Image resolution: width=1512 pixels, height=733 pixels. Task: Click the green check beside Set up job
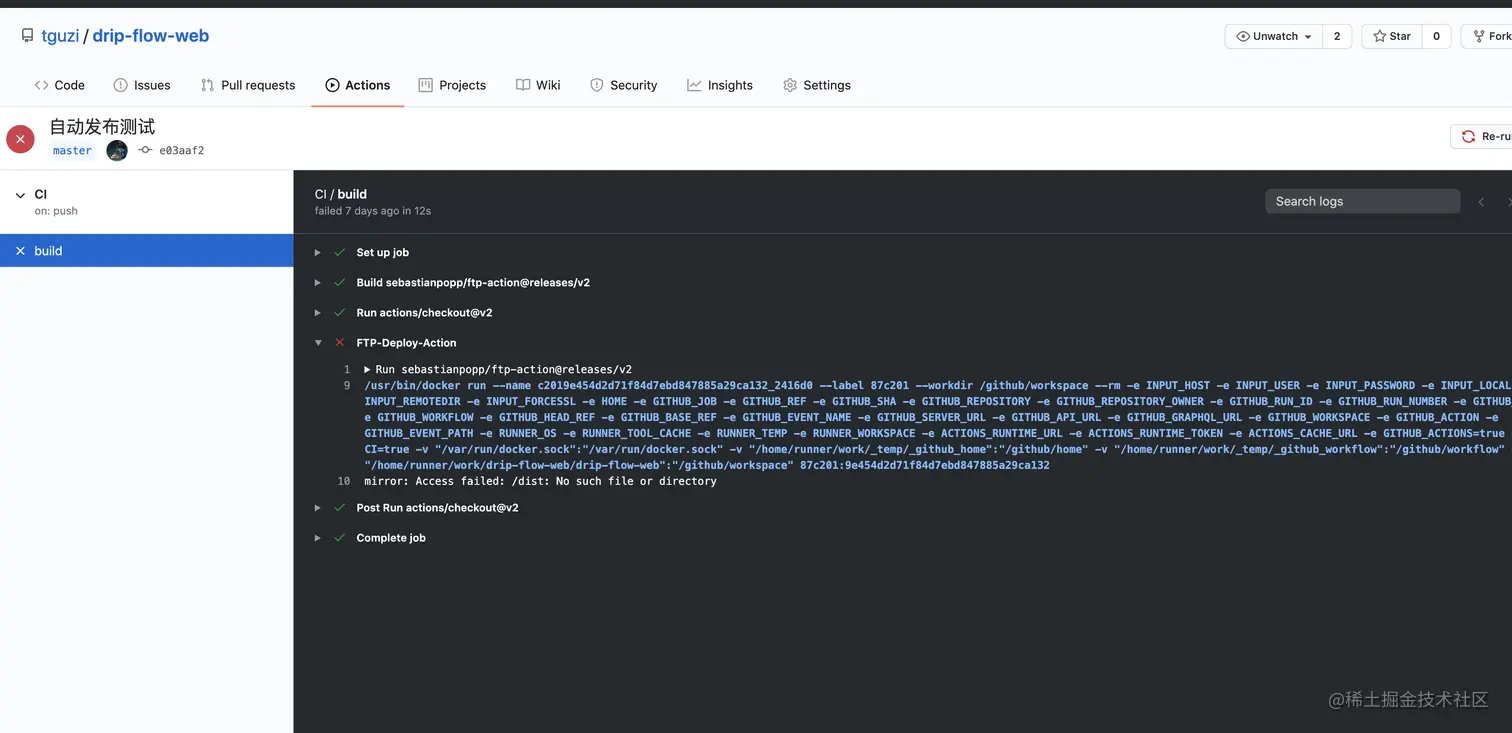coord(340,252)
